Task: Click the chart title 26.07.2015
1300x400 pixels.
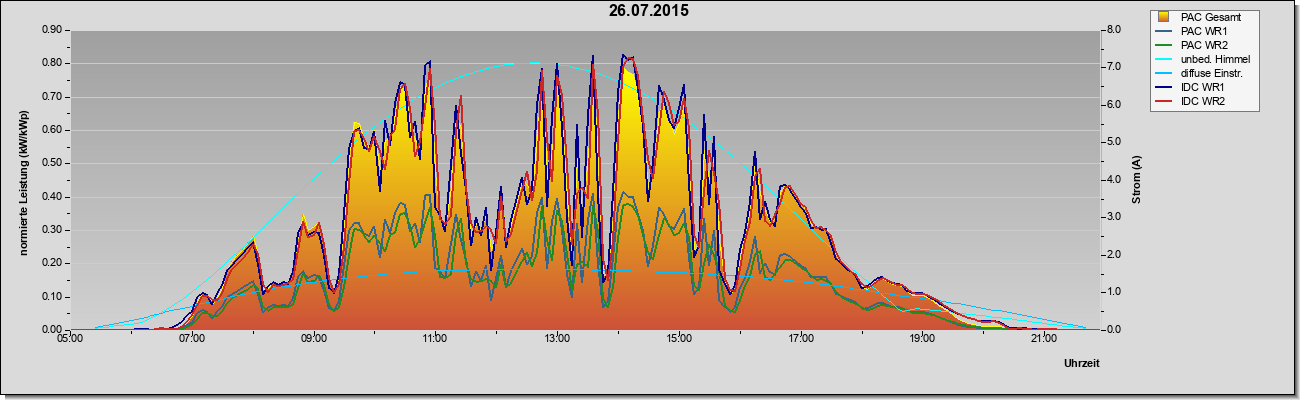Action: click(x=649, y=12)
